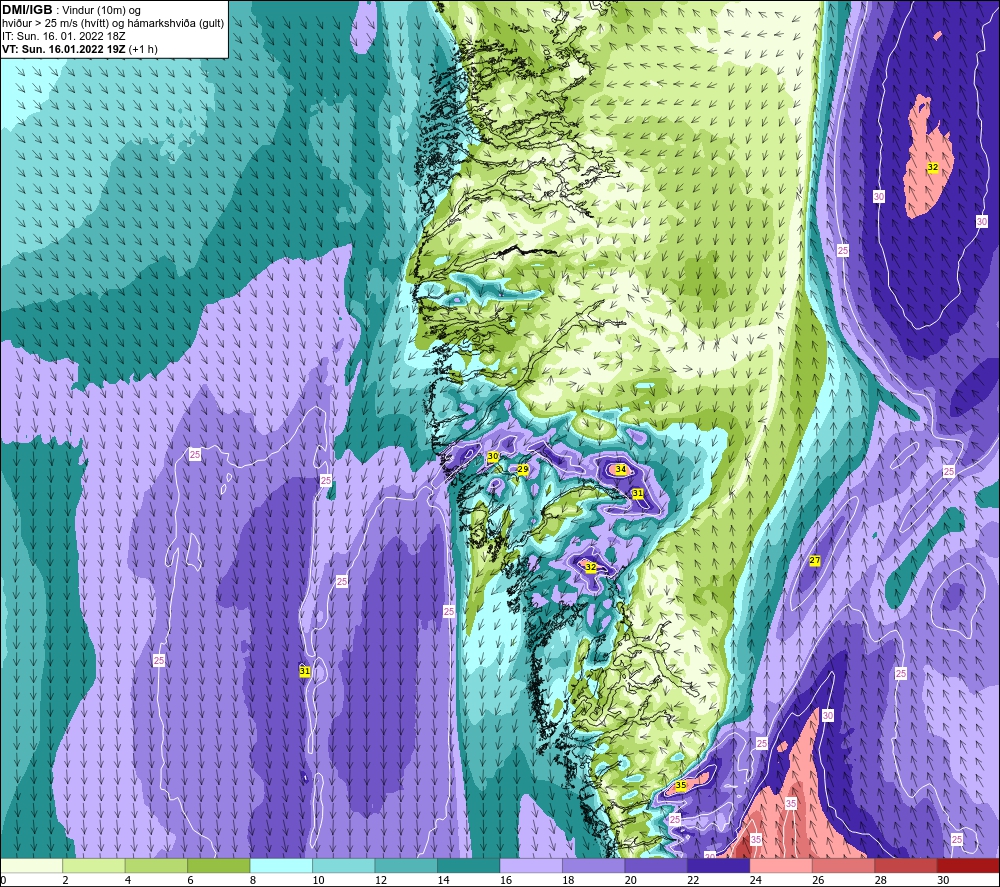The image size is (1000, 887).
Task: Click the VT valid time 19Z line
Action: [x=80, y=49]
